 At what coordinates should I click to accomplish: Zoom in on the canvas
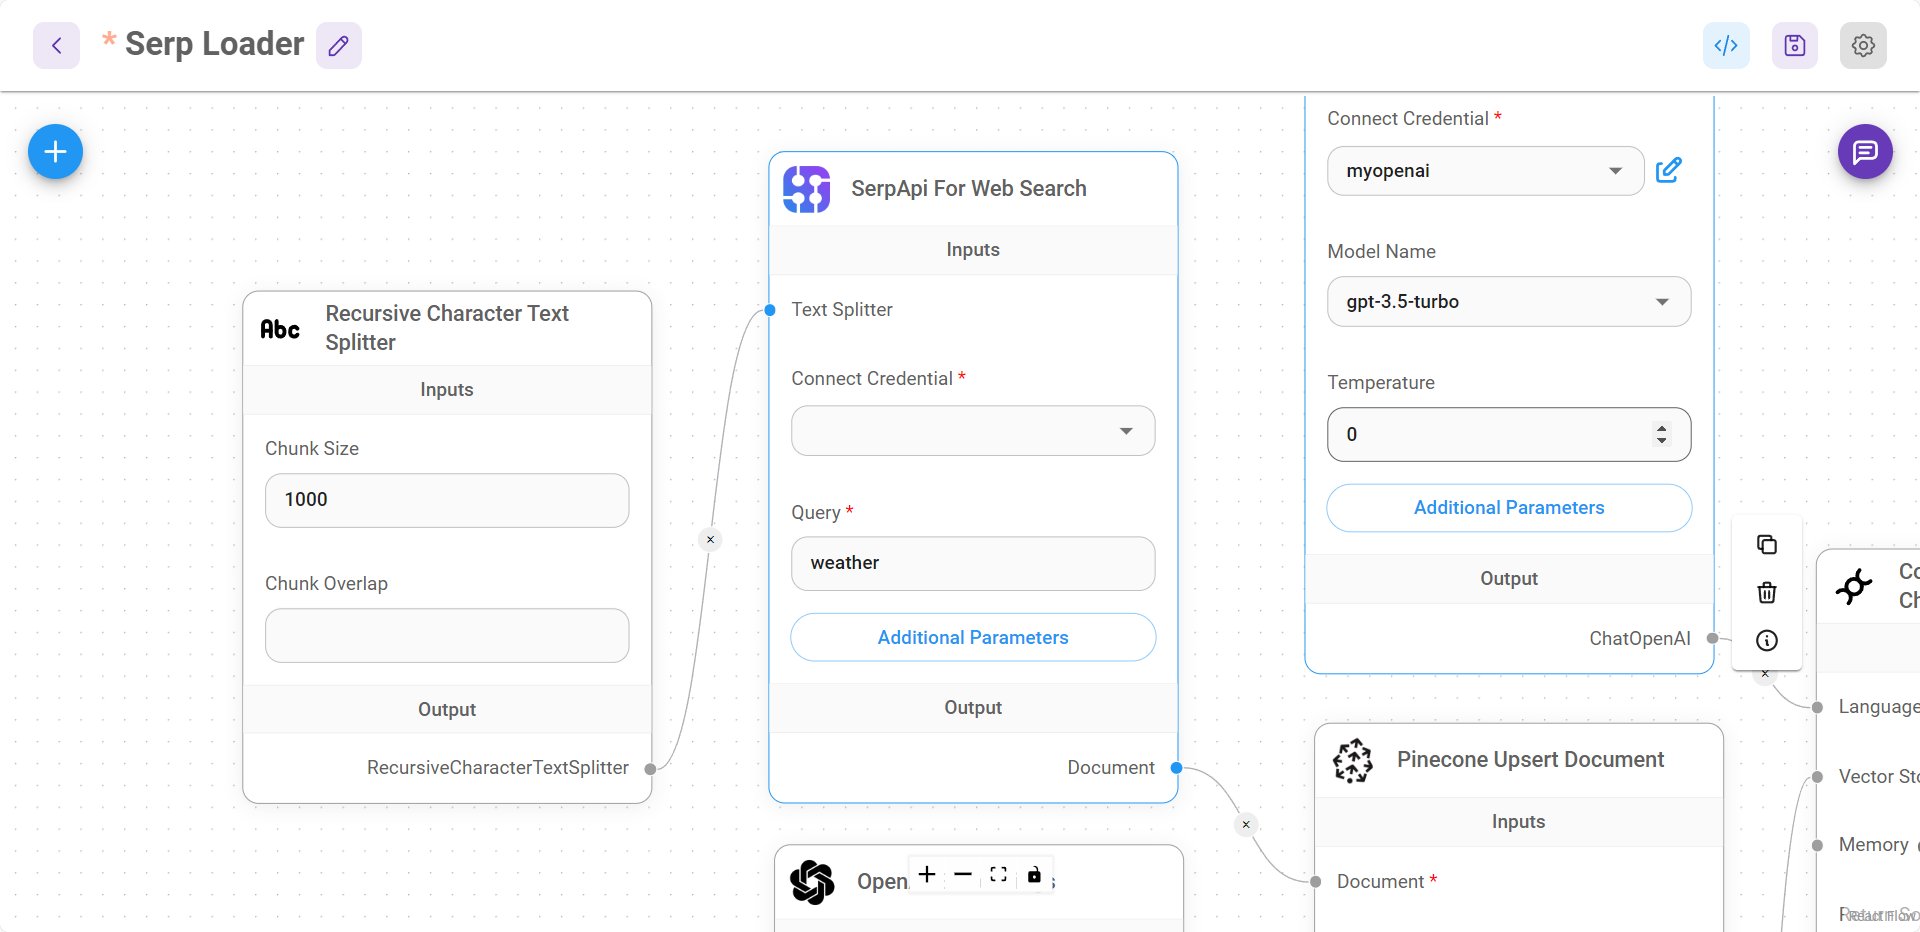[927, 875]
